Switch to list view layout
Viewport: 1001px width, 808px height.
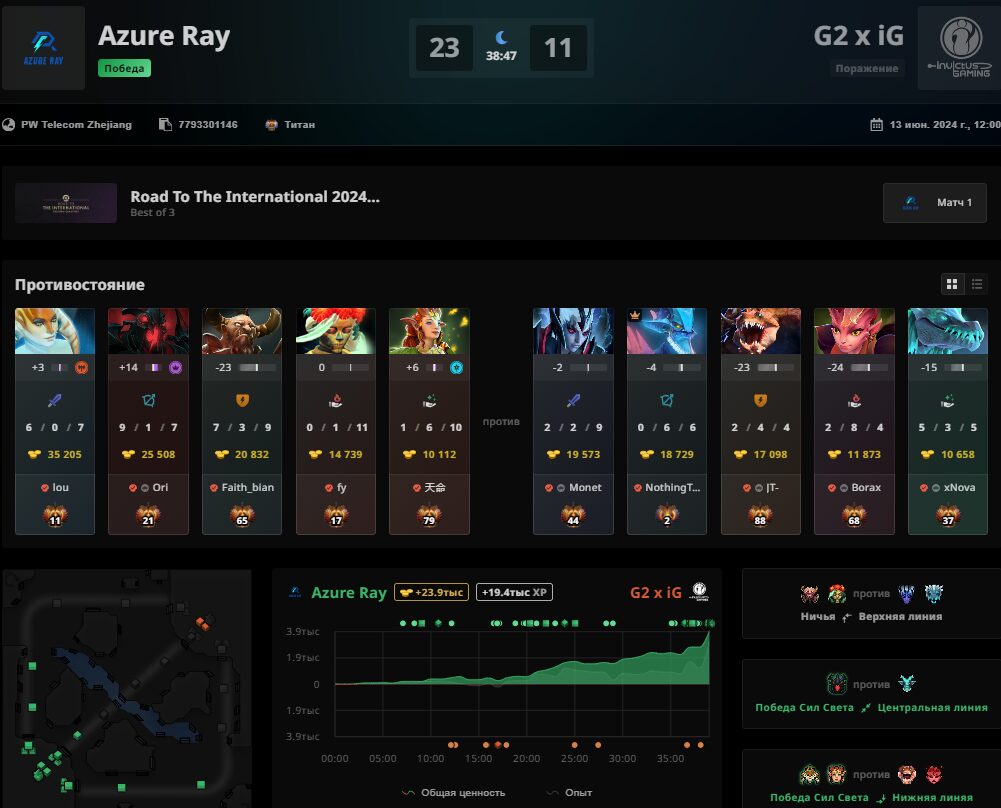coord(977,284)
